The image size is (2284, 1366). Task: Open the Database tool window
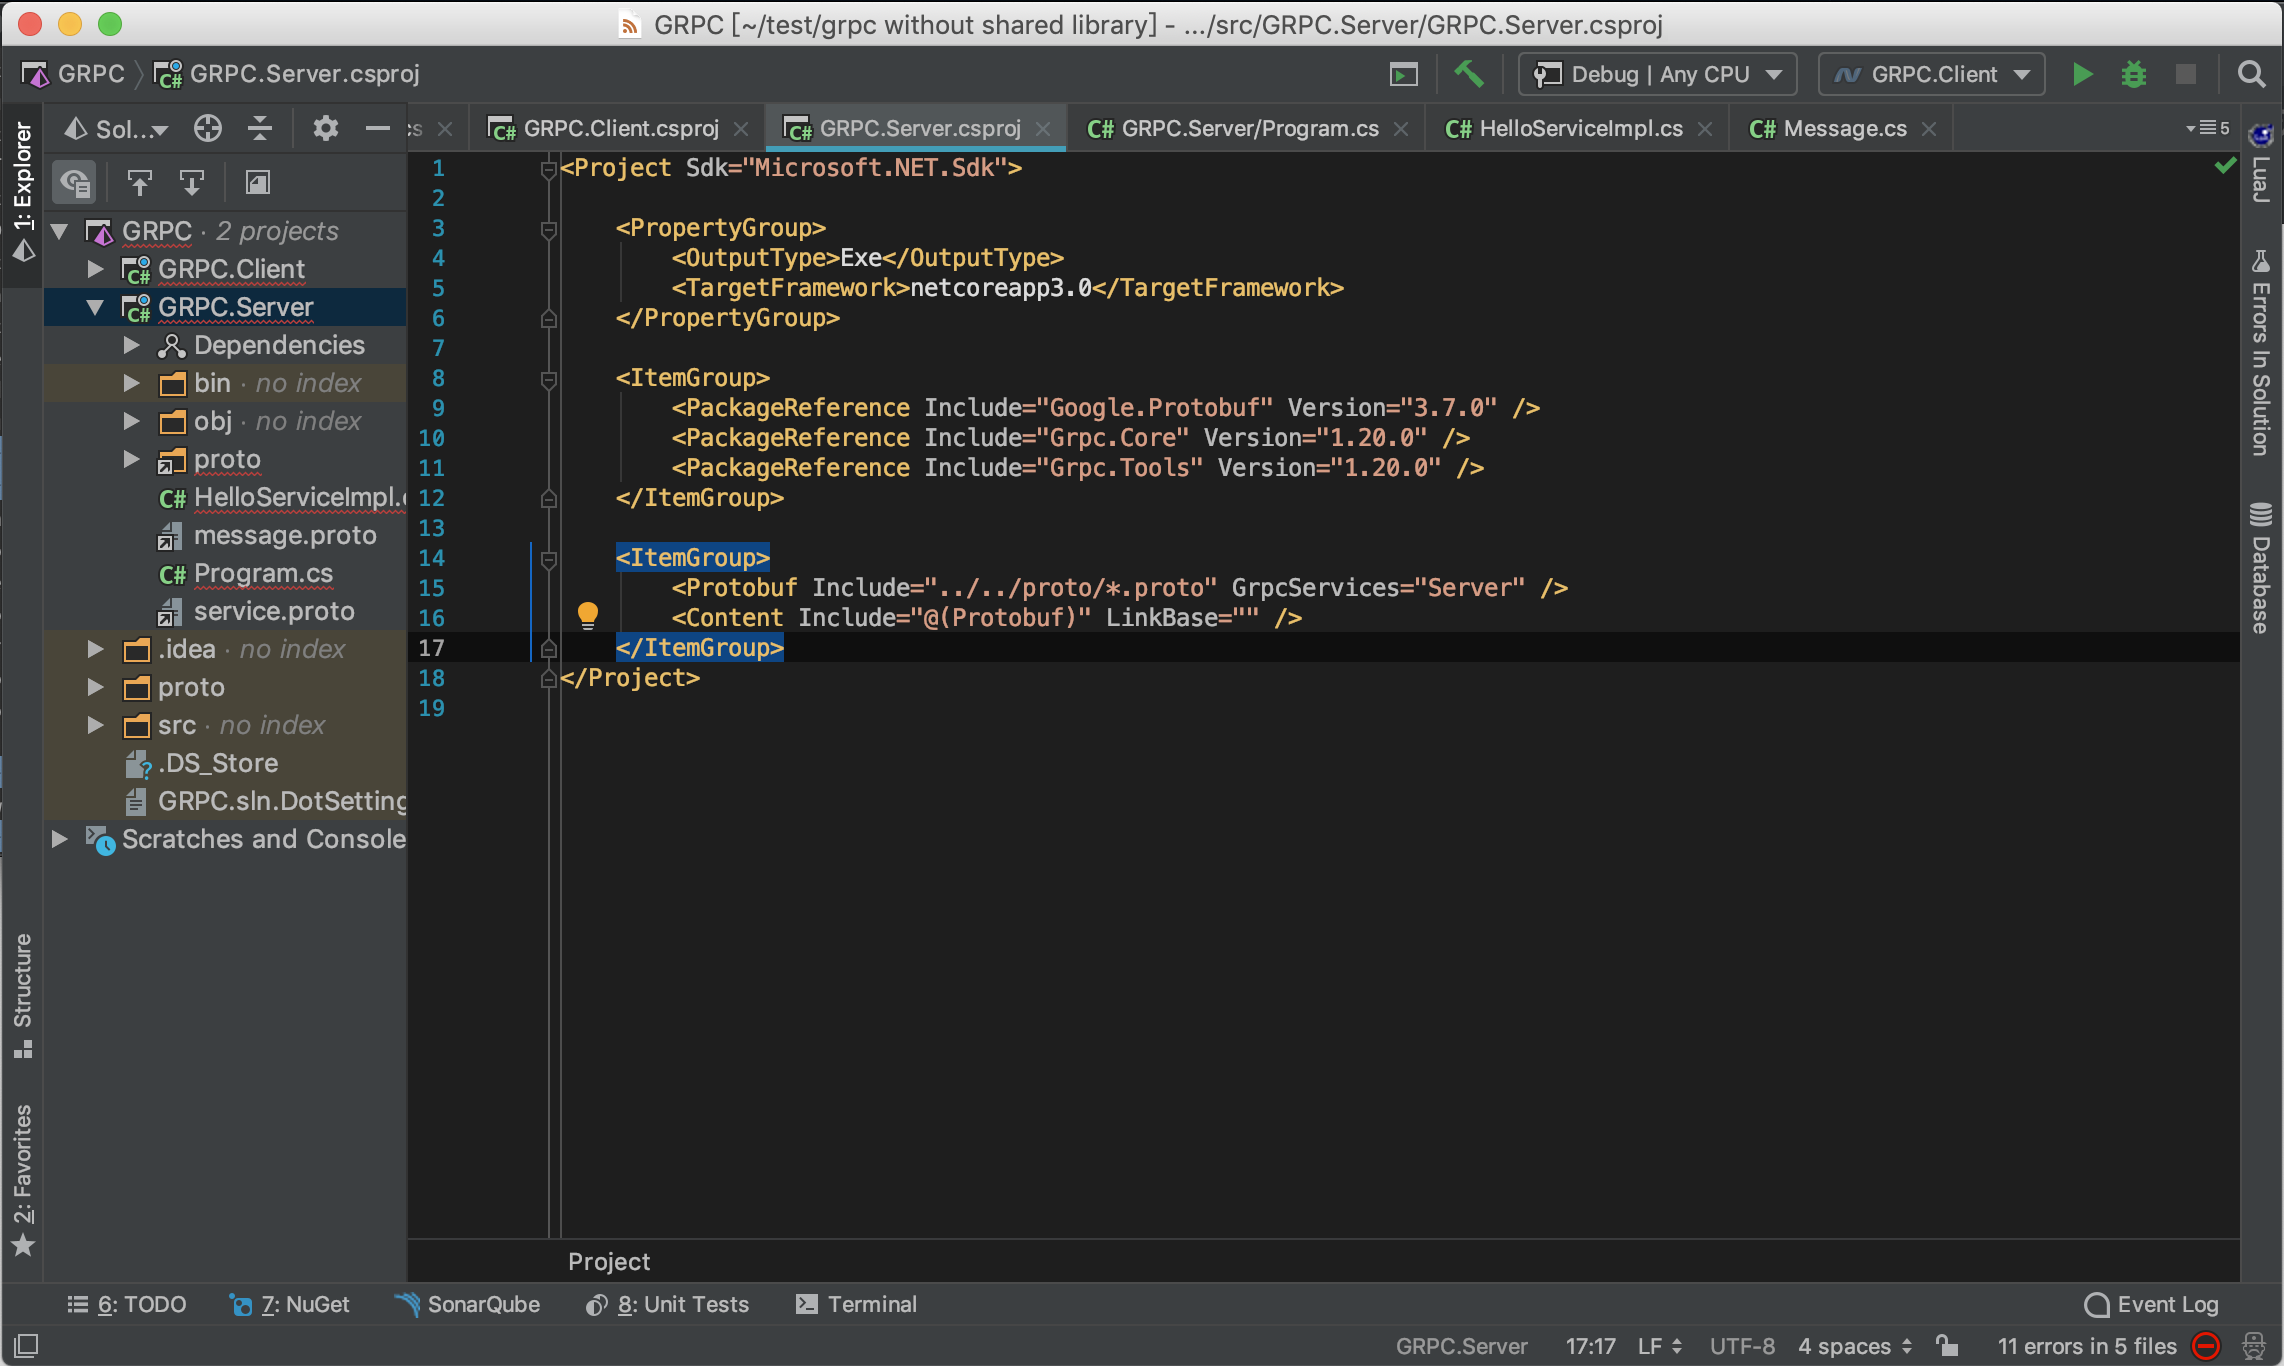click(2261, 568)
